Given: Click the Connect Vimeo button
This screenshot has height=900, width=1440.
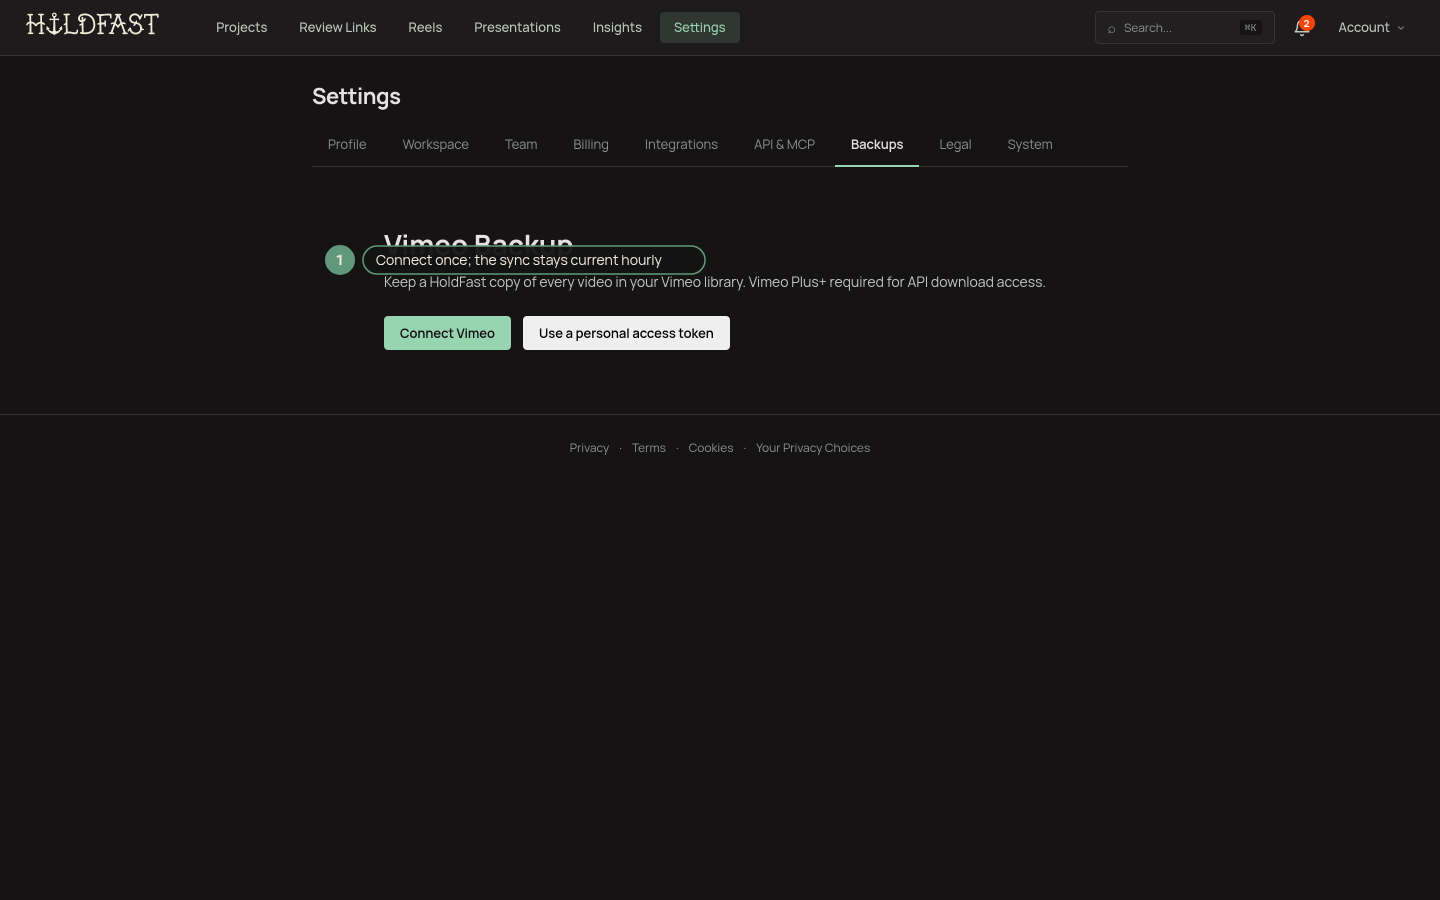Looking at the screenshot, I should coord(447,333).
